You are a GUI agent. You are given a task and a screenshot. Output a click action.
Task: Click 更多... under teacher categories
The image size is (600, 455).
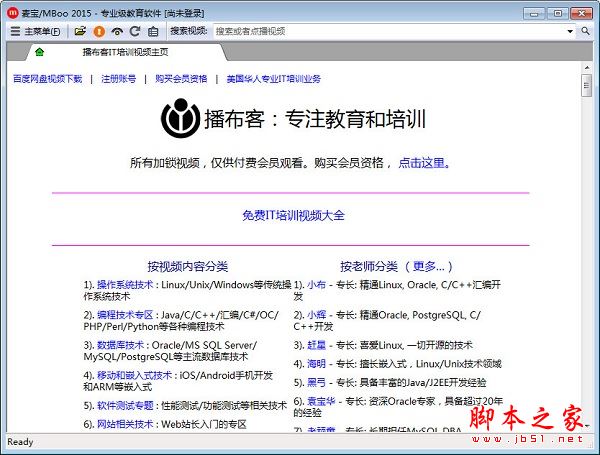pyautogui.click(x=429, y=266)
